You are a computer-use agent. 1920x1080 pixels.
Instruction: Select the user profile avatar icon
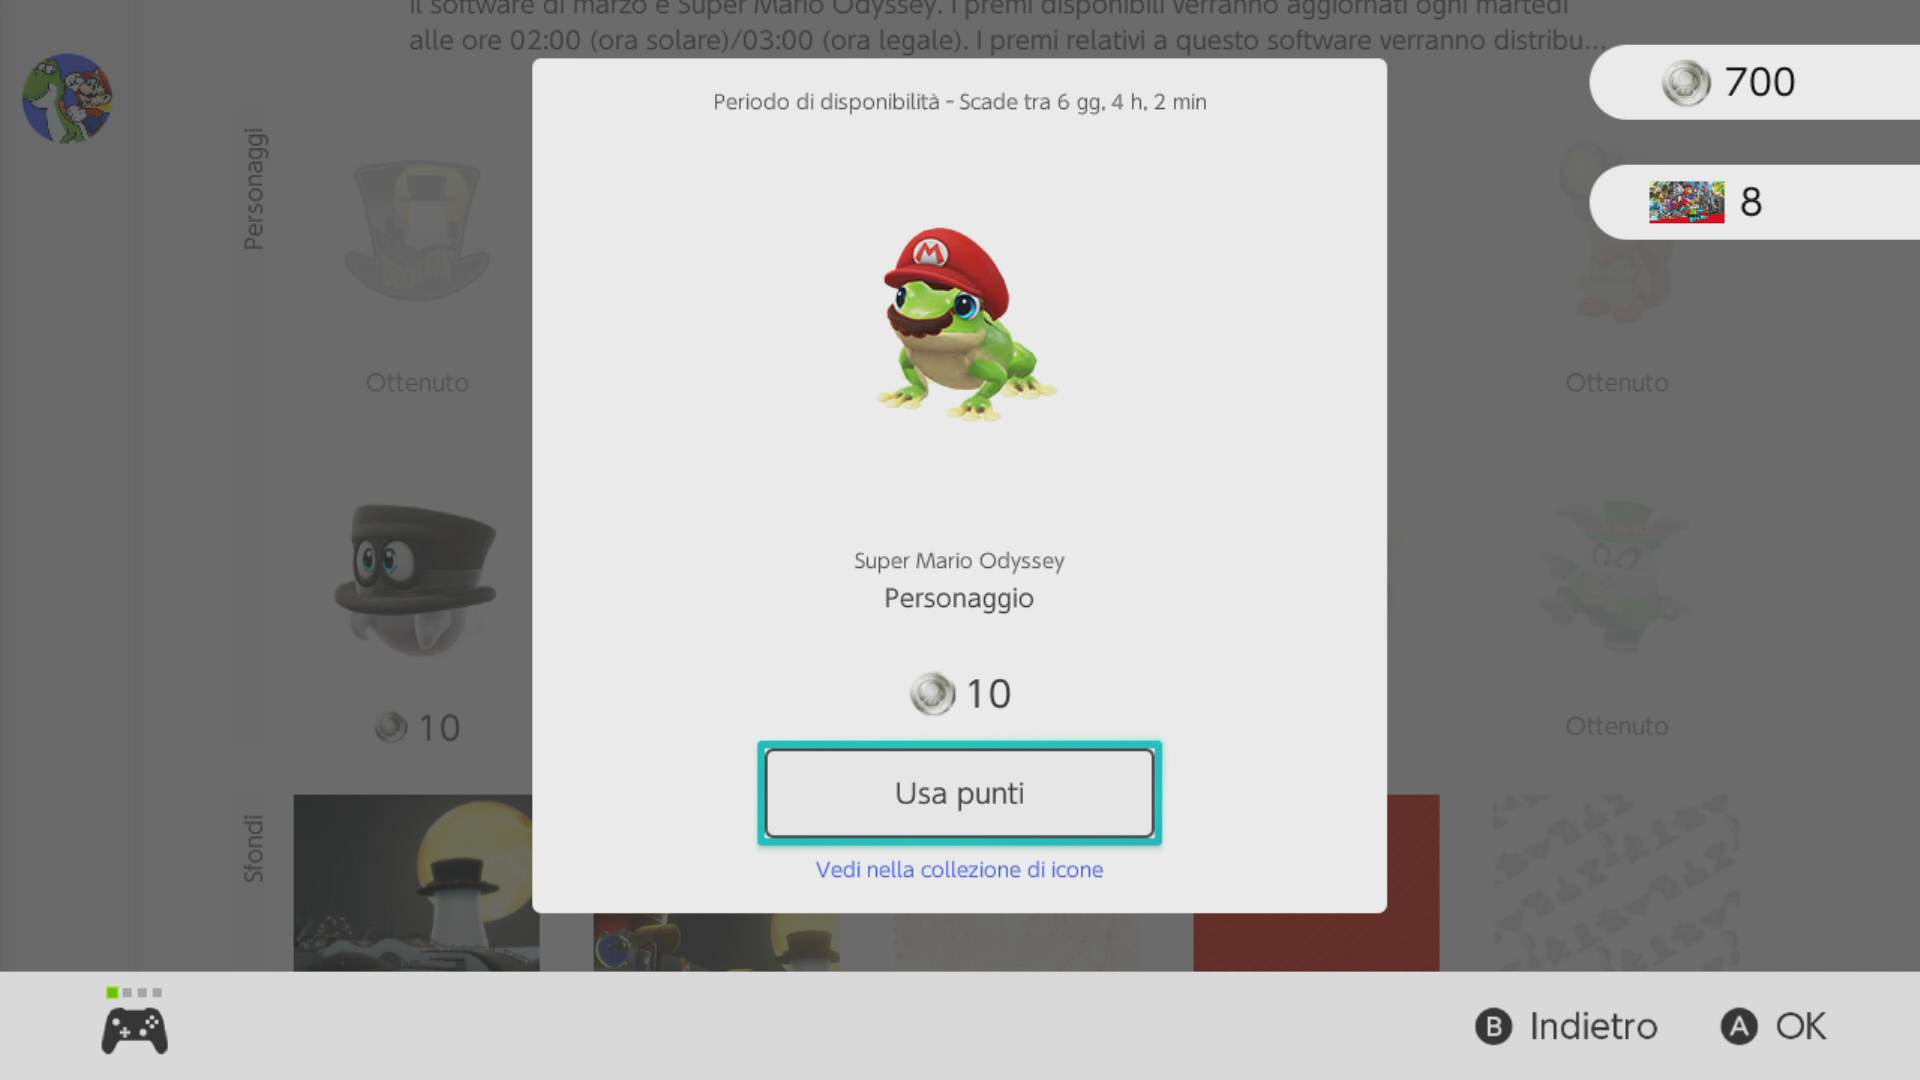tap(67, 98)
